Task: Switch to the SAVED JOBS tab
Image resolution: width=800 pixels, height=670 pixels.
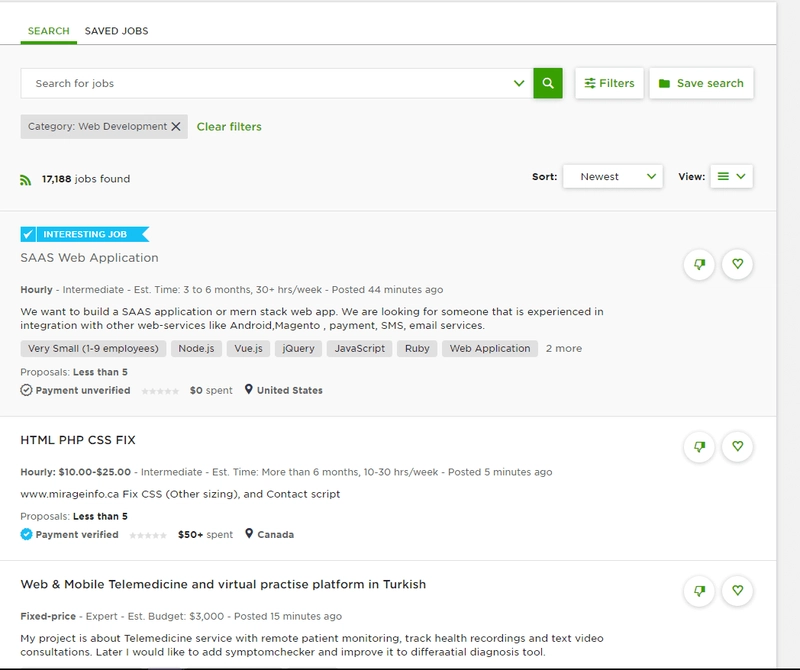Action: pyautogui.click(x=116, y=31)
